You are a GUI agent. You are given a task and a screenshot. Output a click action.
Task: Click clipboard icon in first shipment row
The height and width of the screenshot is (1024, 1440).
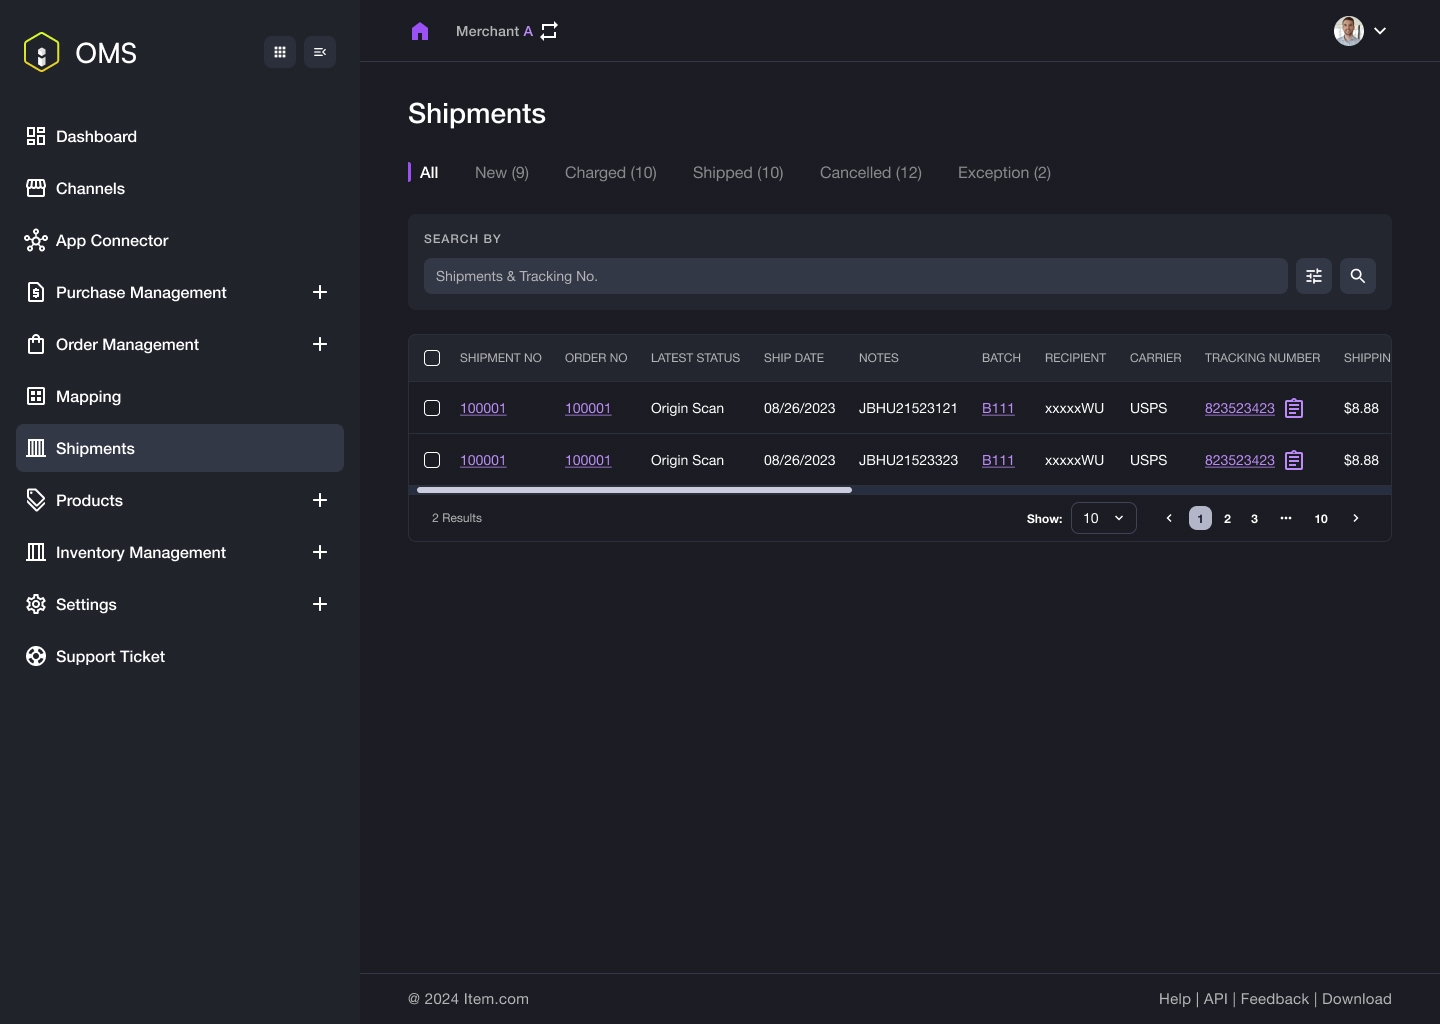coord(1294,408)
